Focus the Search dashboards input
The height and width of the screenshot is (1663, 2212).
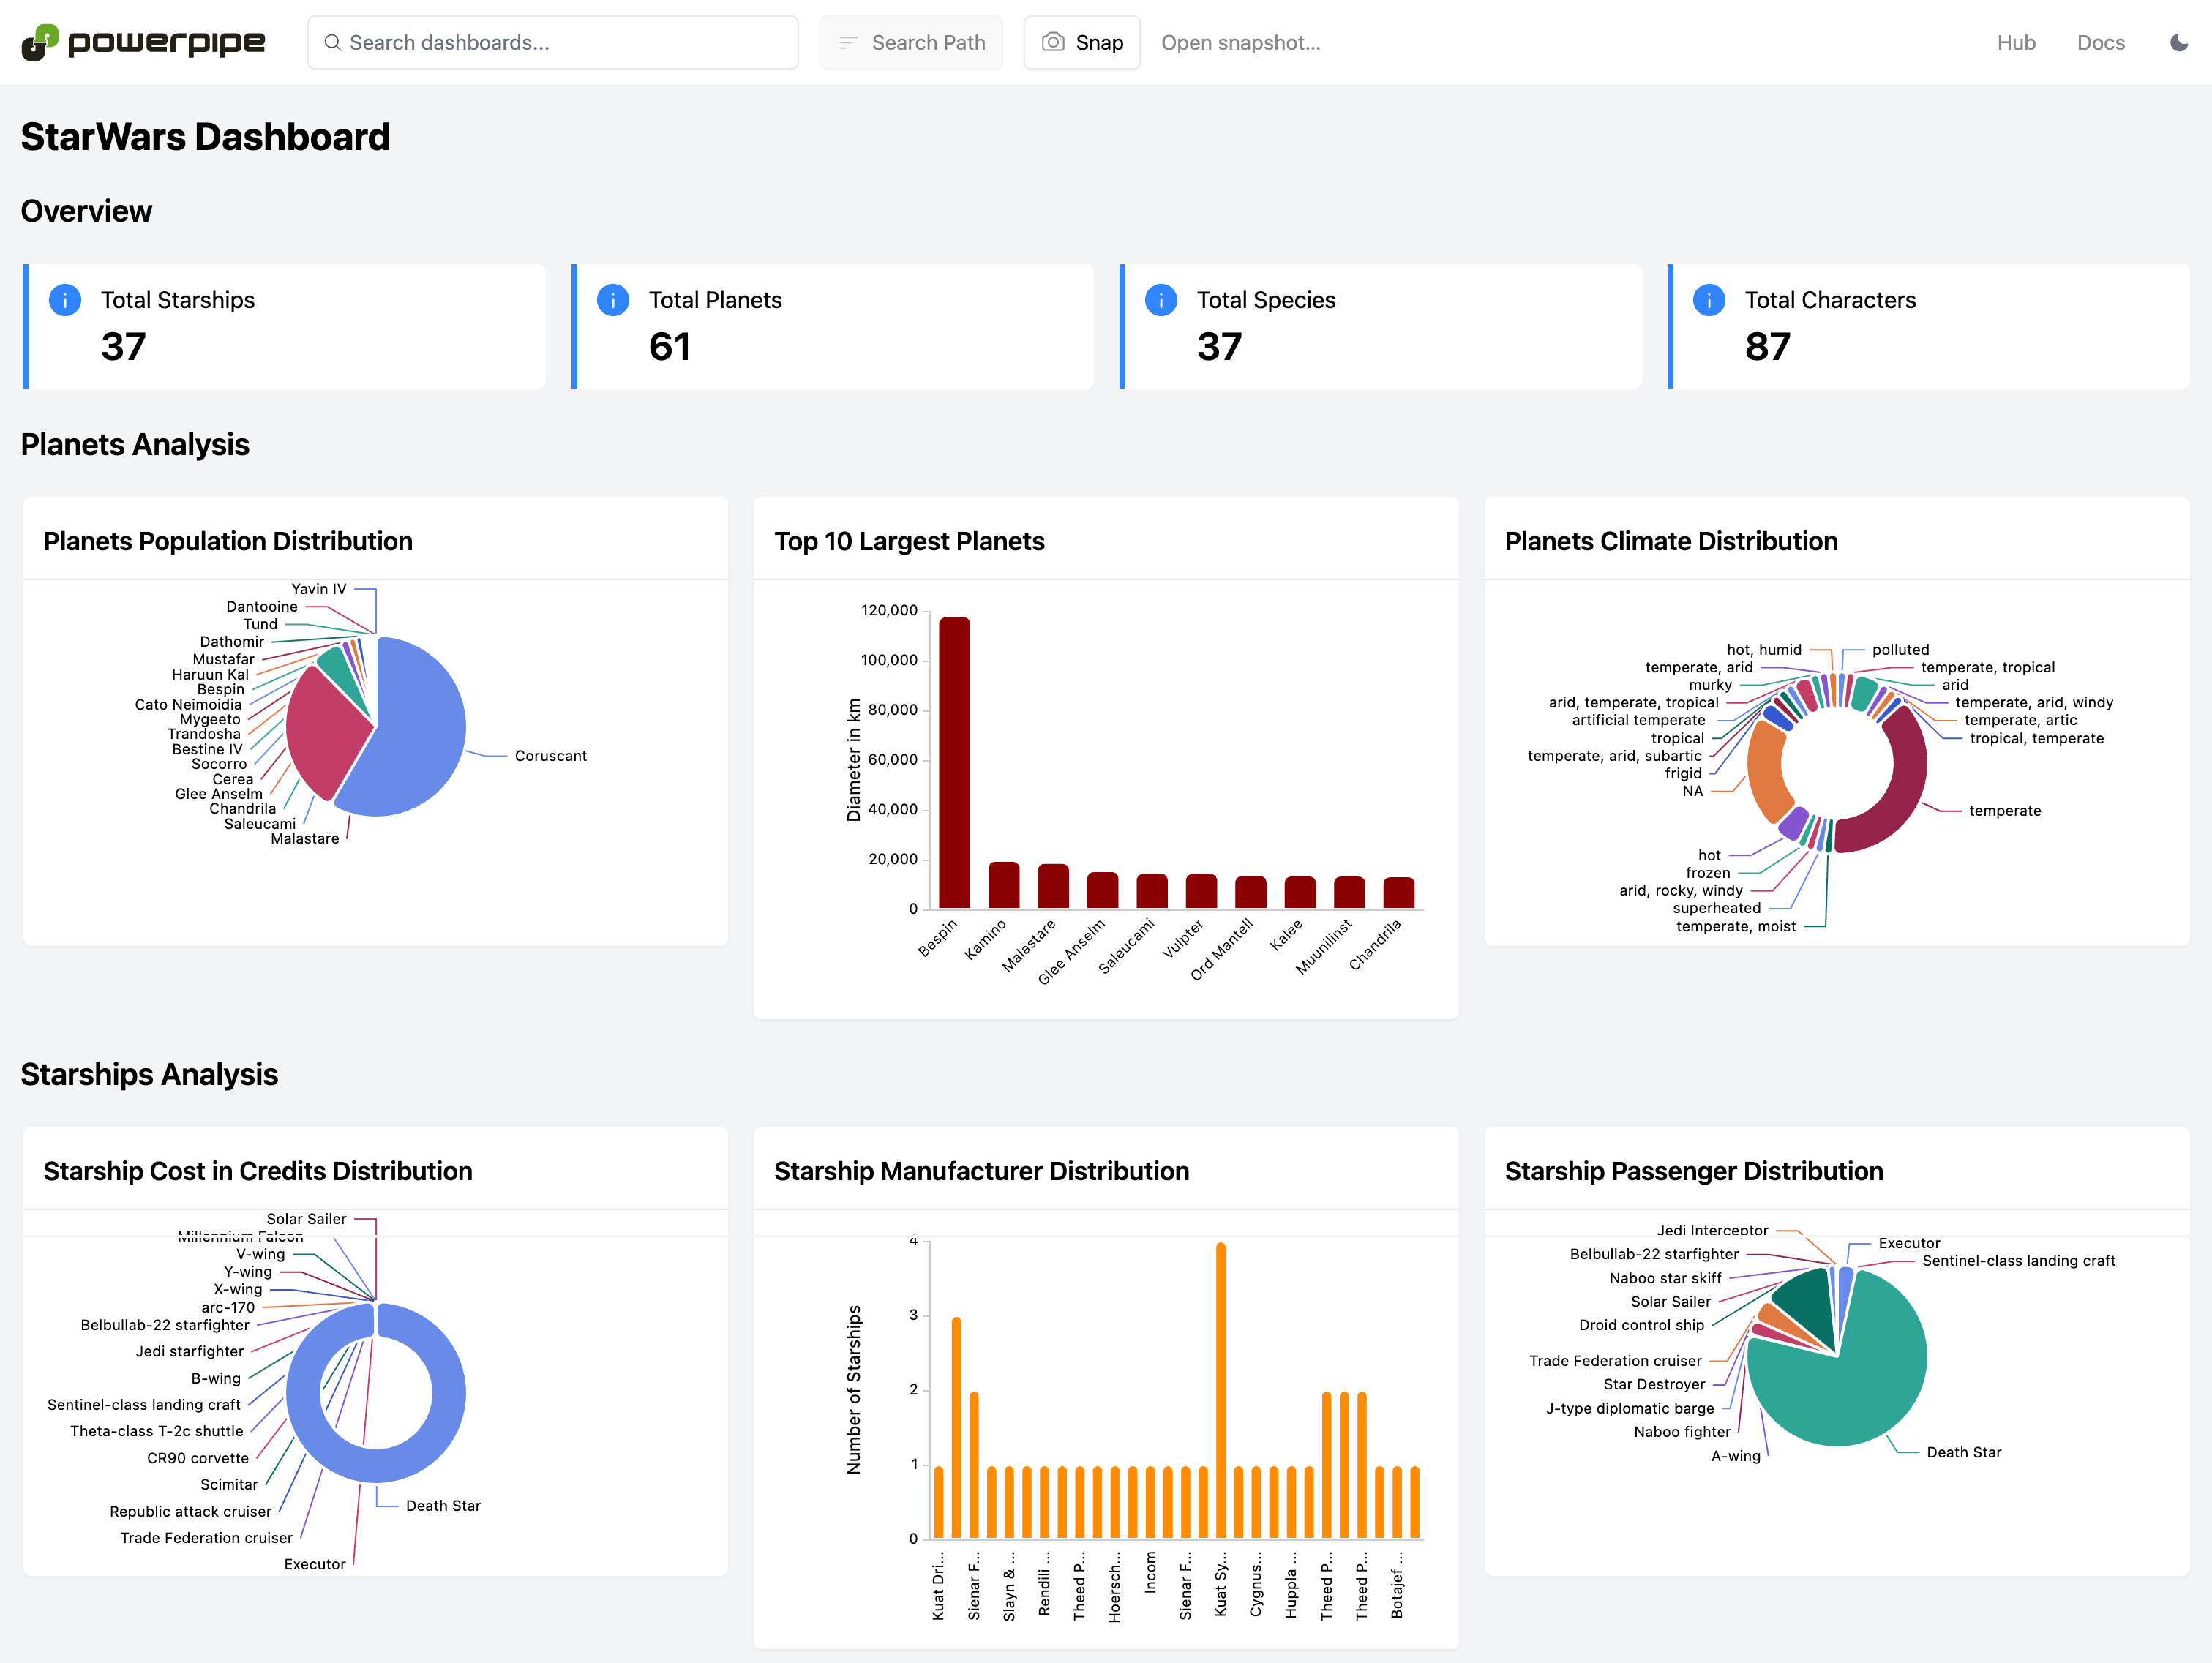[553, 42]
